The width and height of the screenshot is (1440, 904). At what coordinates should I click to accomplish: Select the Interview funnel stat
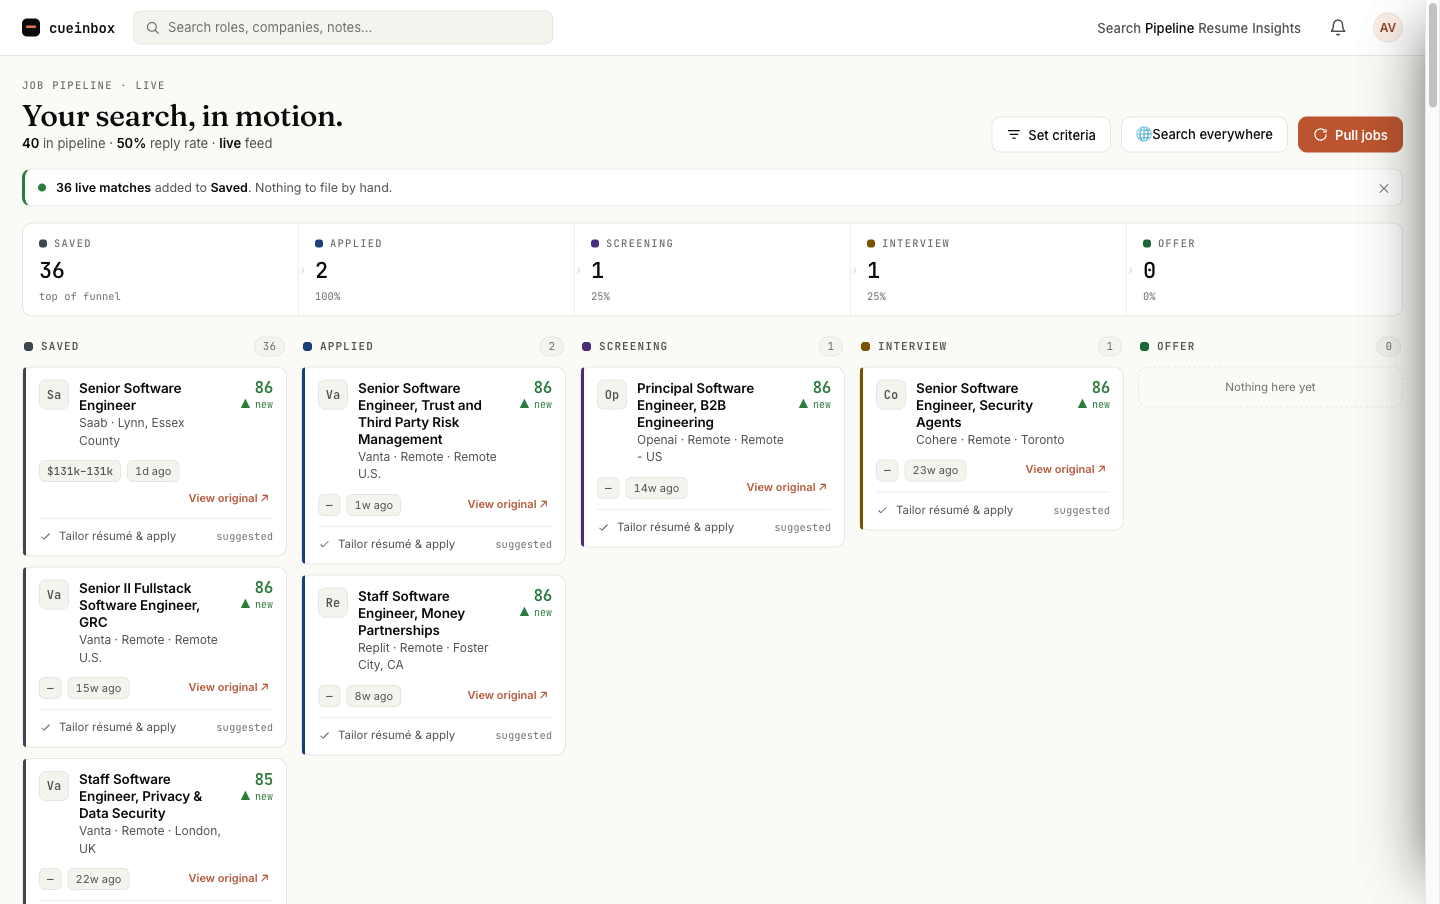pos(989,270)
